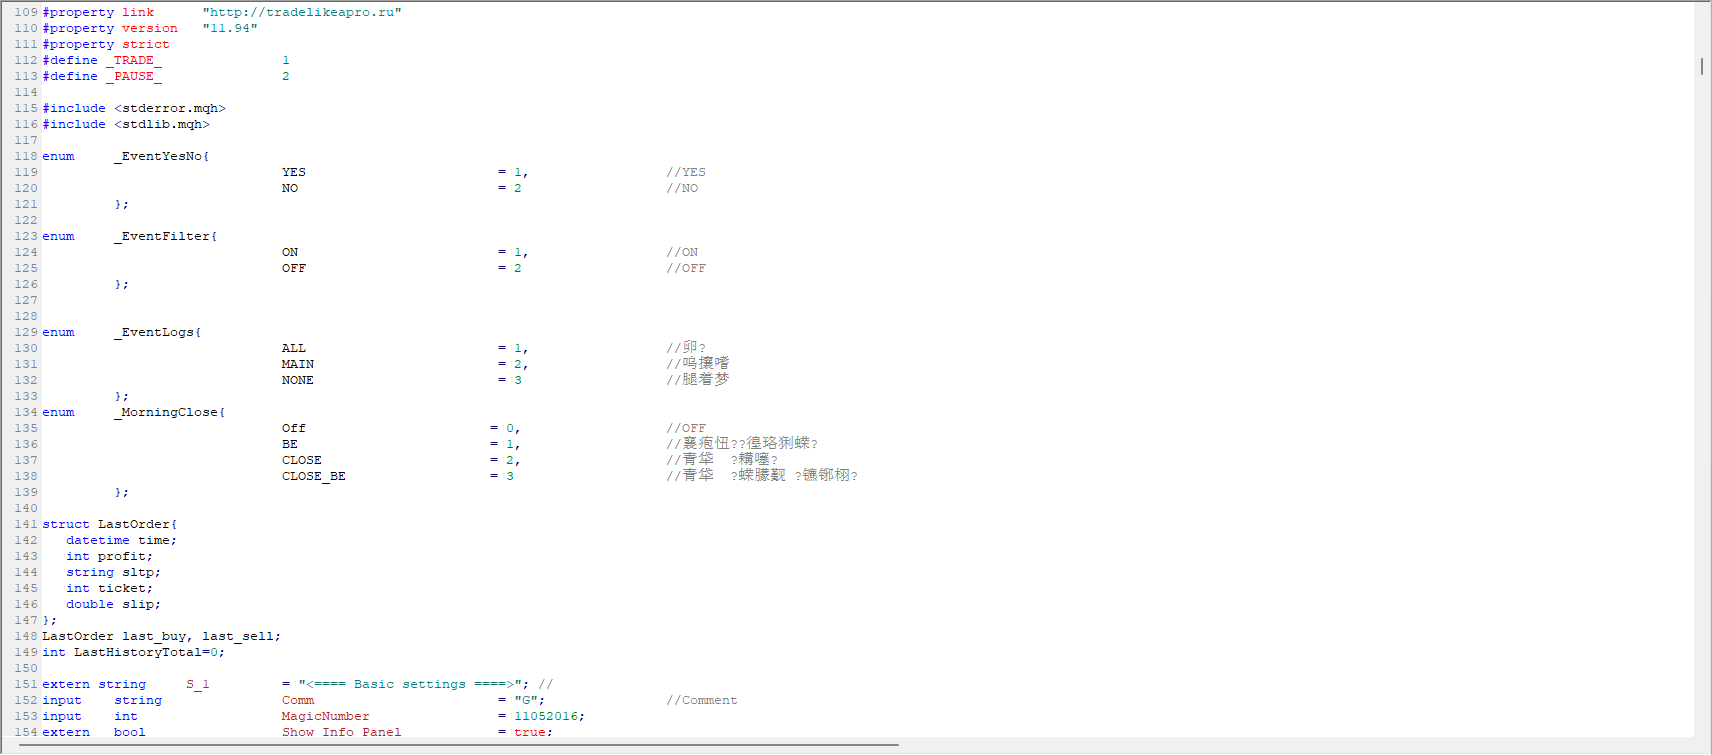Image resolution: width=1712 pixels, height=755 pixels.
Task: Click the _EventFilter enum name
Action: click(x=162, y=236)
